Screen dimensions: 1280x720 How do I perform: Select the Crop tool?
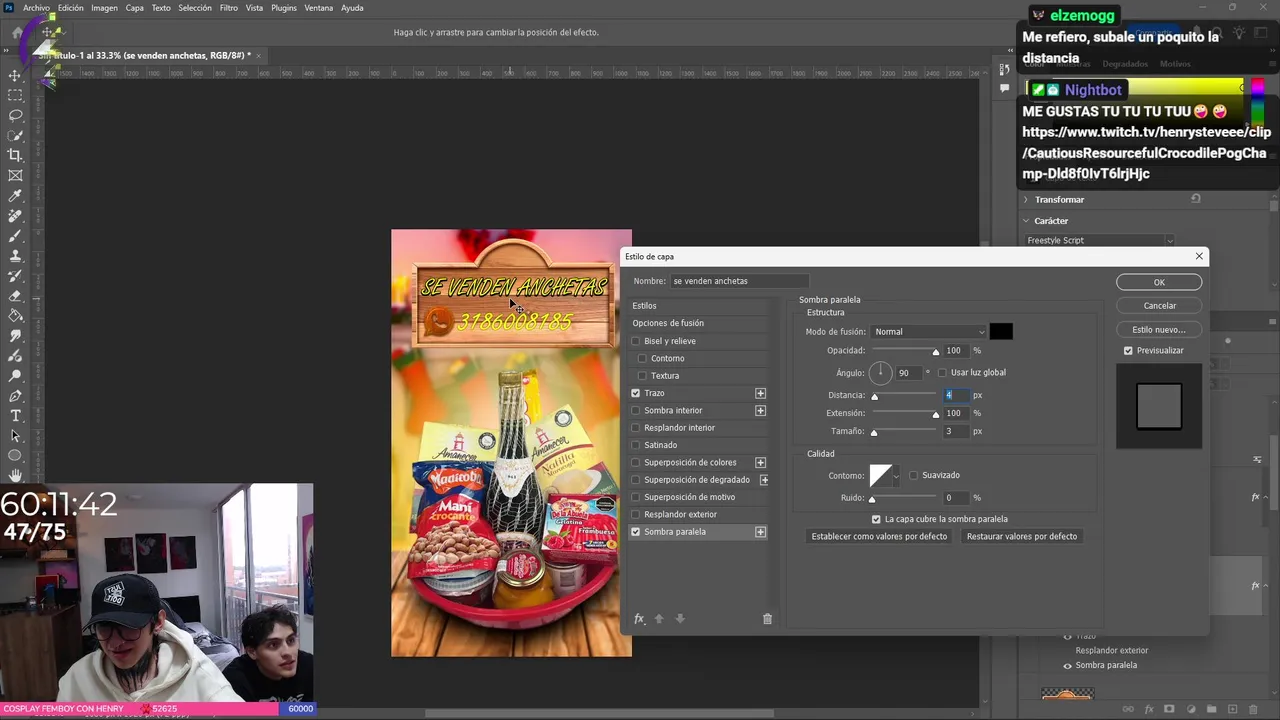[x=15, y=155]
